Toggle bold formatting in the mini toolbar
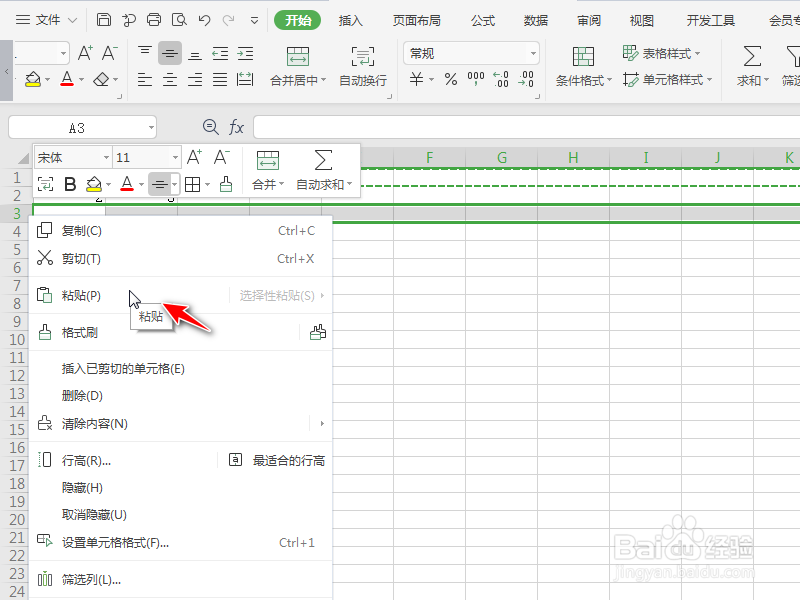The image size is (800, 600). tap(68, 183)
